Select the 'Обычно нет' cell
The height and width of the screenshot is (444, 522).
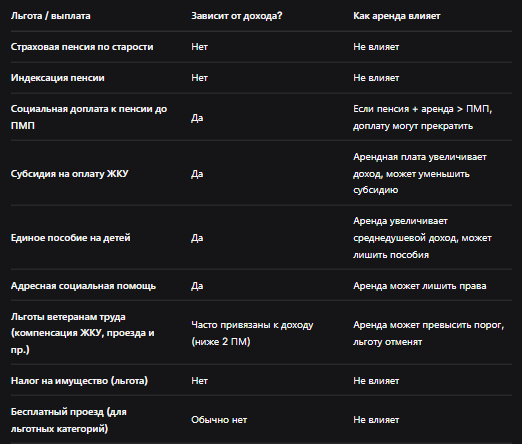219,420
